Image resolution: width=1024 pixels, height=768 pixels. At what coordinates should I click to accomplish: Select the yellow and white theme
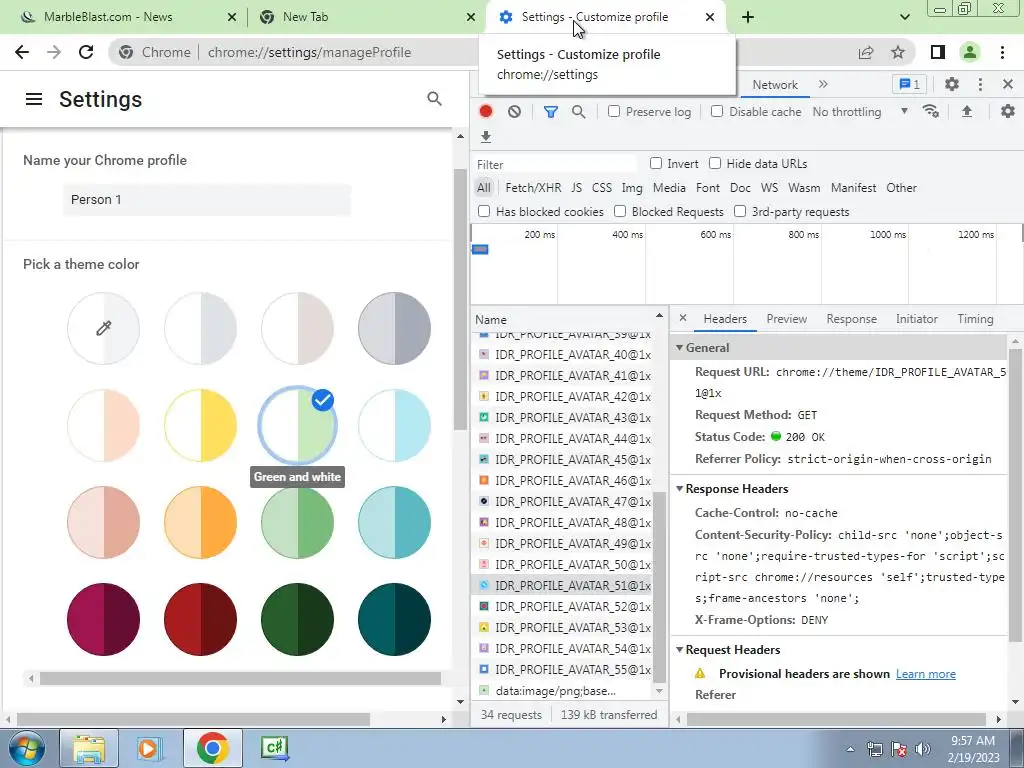click(x=200, y=425)
